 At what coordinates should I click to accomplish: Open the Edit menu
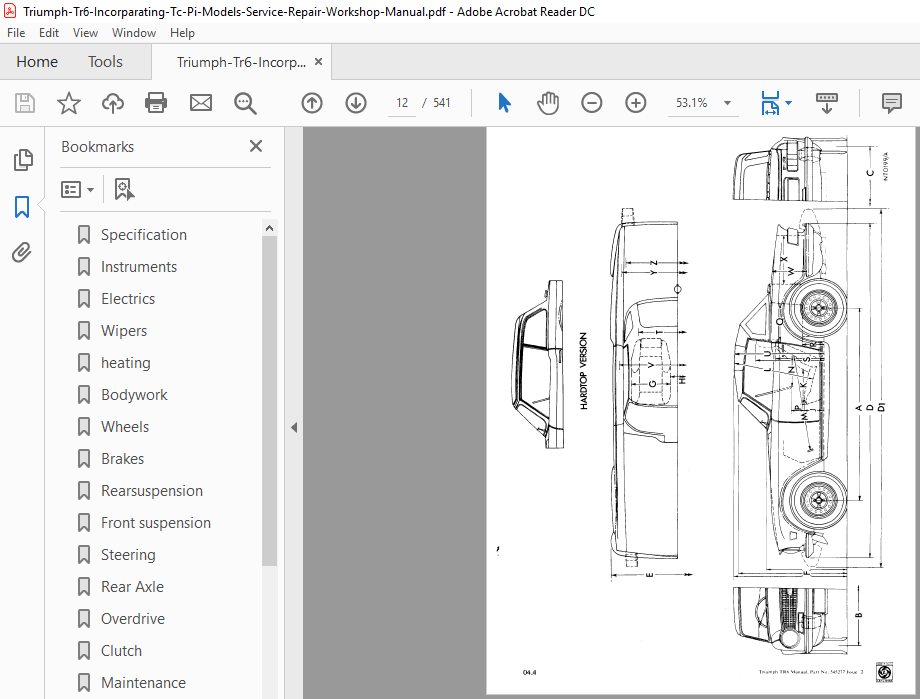click(49, 33)
